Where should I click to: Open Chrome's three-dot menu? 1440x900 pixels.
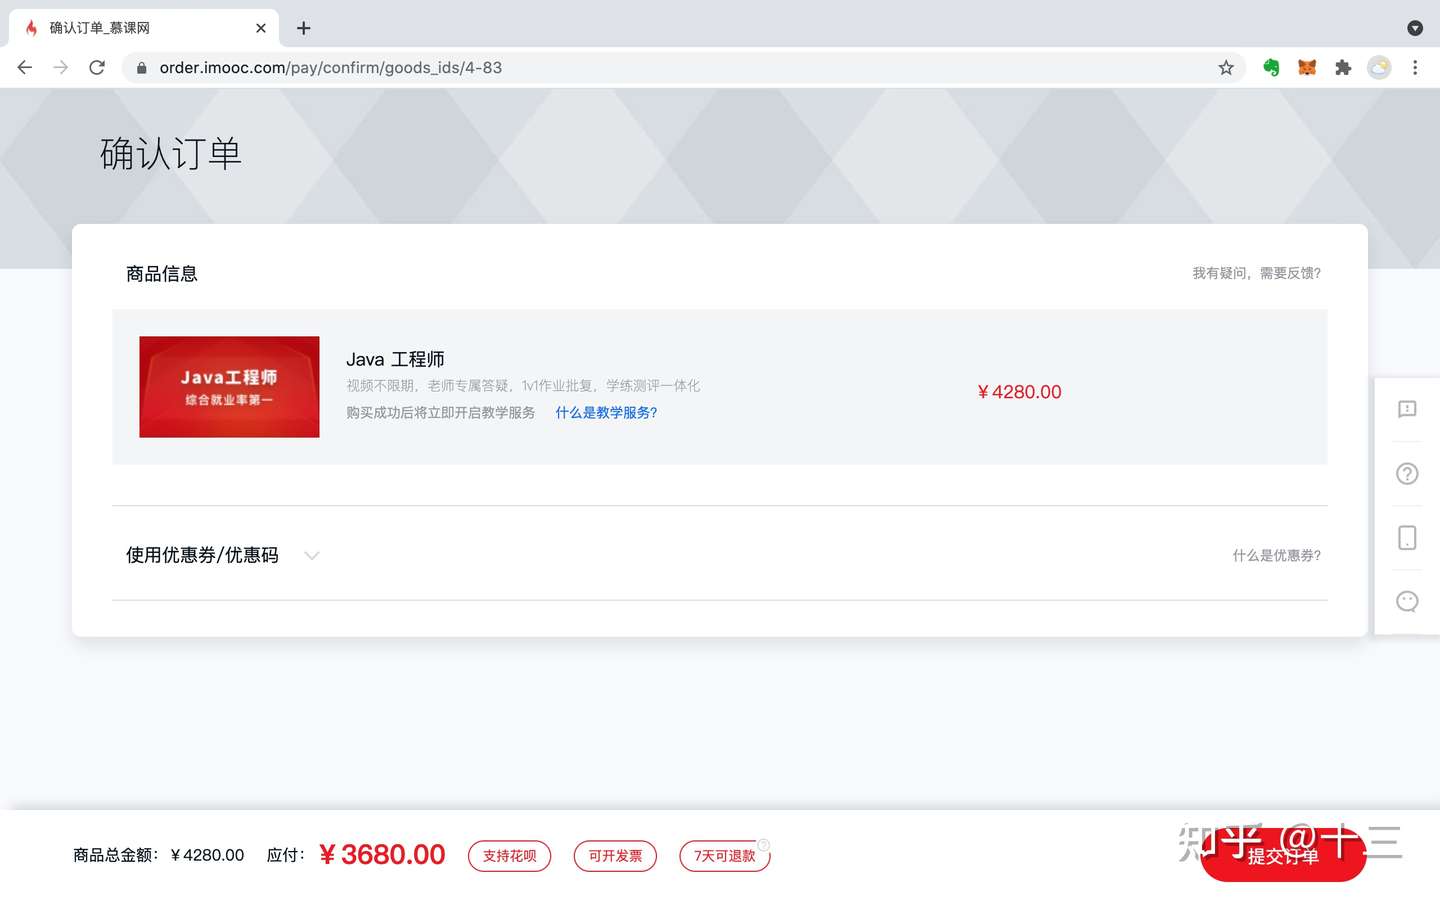pyautogui.click(x=1415, y=67)
